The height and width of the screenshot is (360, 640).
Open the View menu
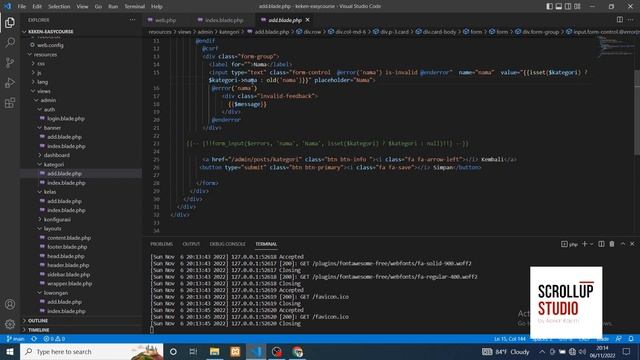[x=82, y=6]
